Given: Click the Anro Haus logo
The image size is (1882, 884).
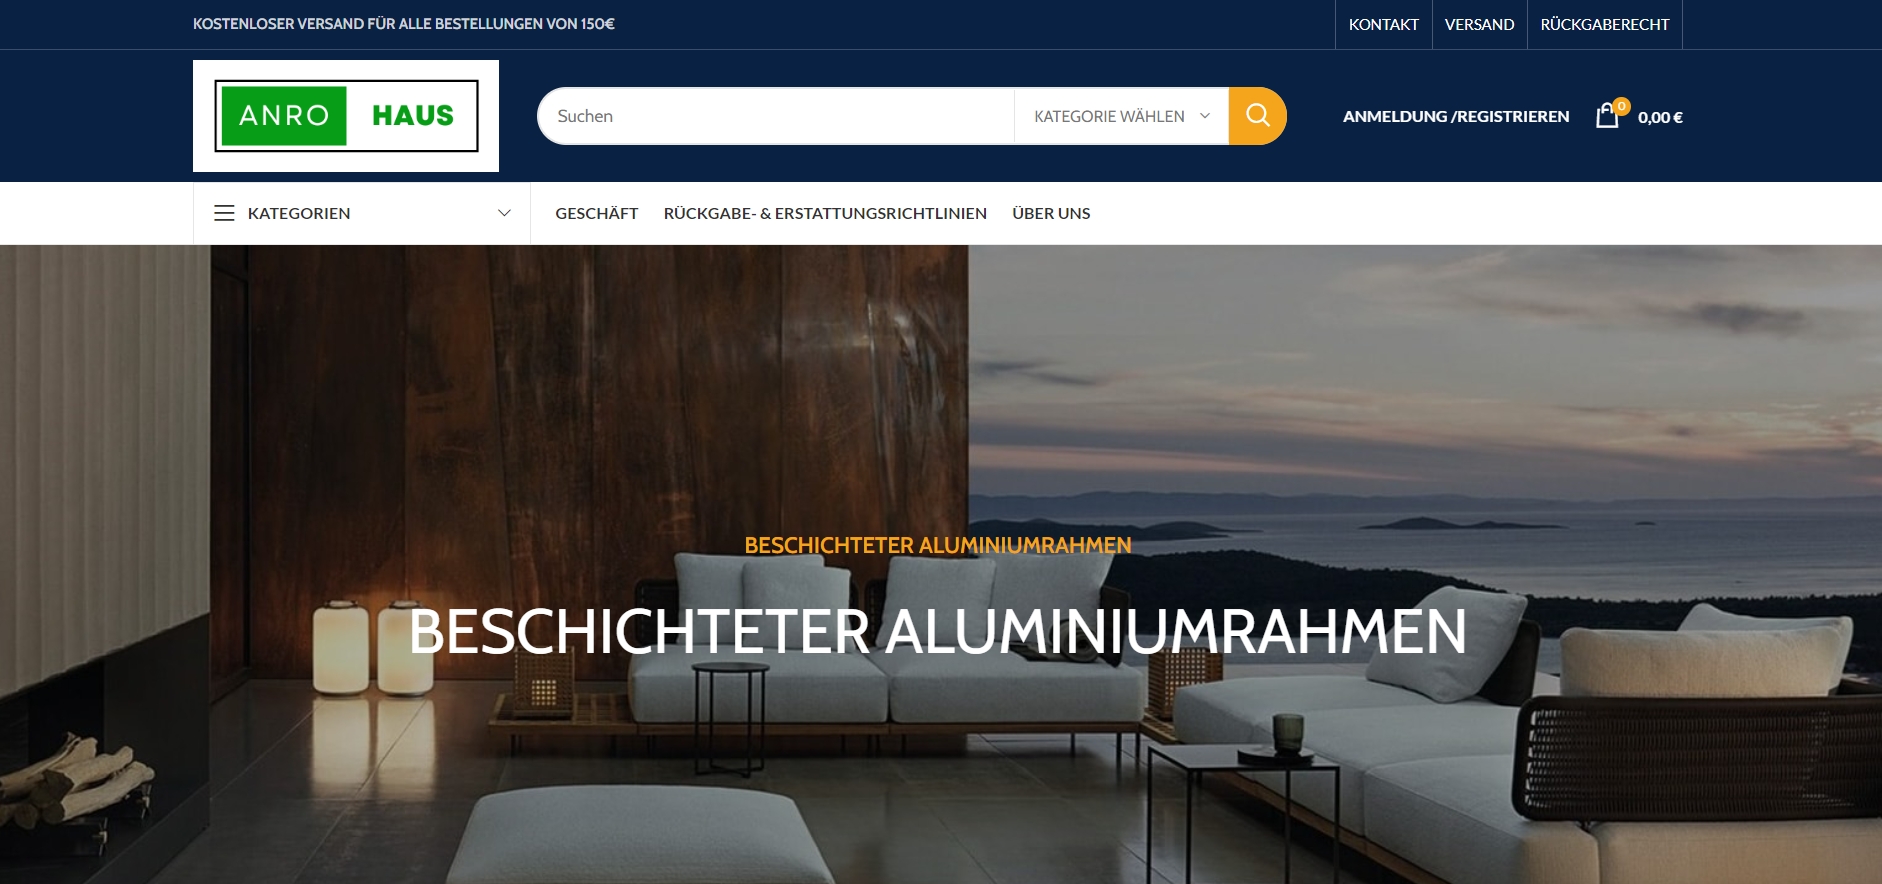Looking at the screenshot, I should tap(346, 116).
